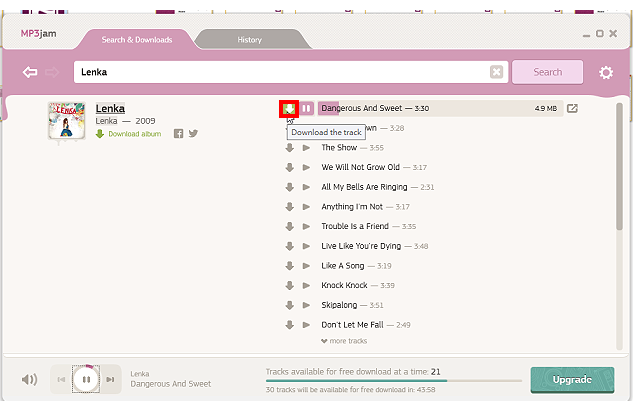This screenshot has height=401, width=634.
Task: Download Live Like You're Dying track
Action: tap(290, 246)
